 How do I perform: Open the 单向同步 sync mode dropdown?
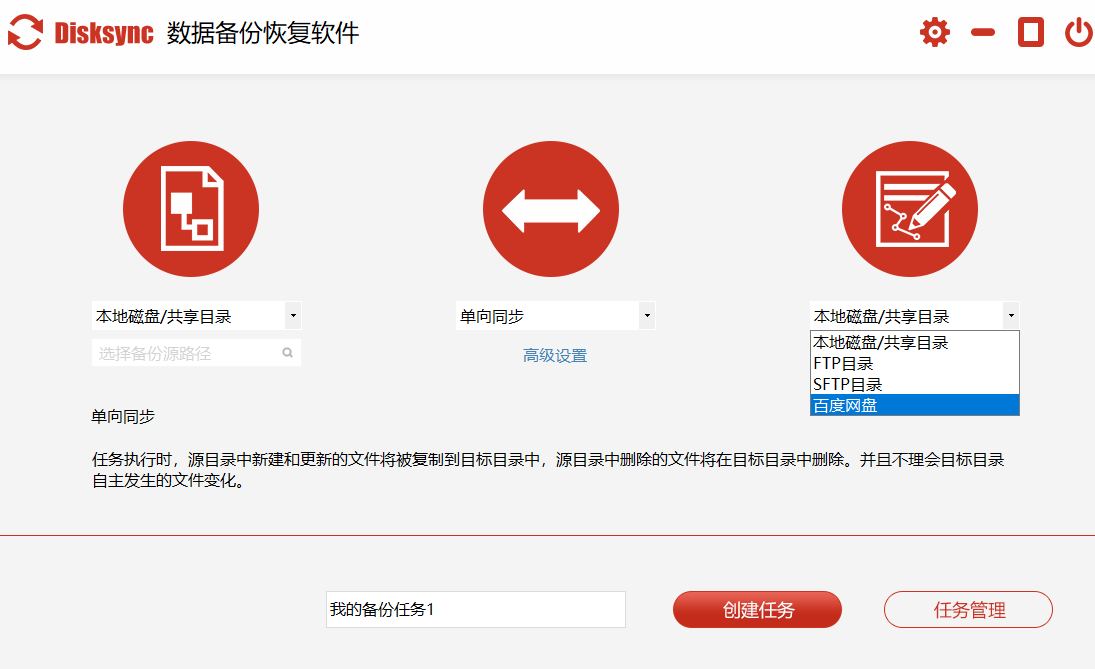pyautogui.click(x=647, y=316)
